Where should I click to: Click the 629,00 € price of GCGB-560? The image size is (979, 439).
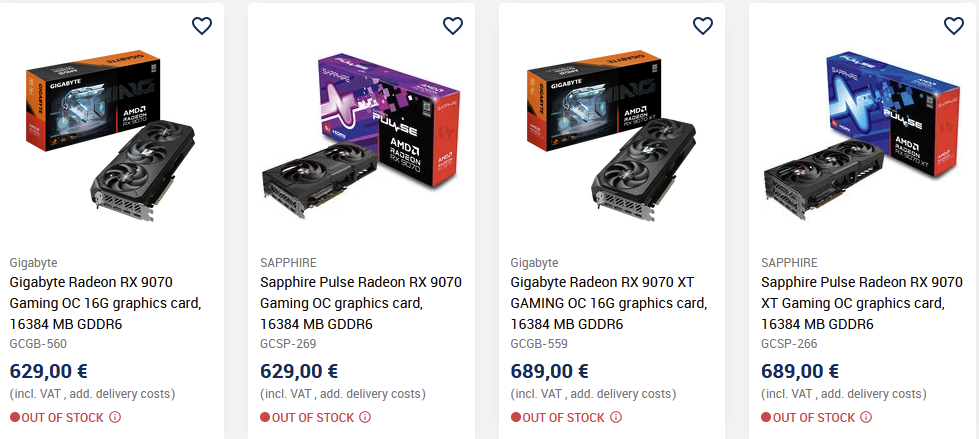(x=48, y=372)
